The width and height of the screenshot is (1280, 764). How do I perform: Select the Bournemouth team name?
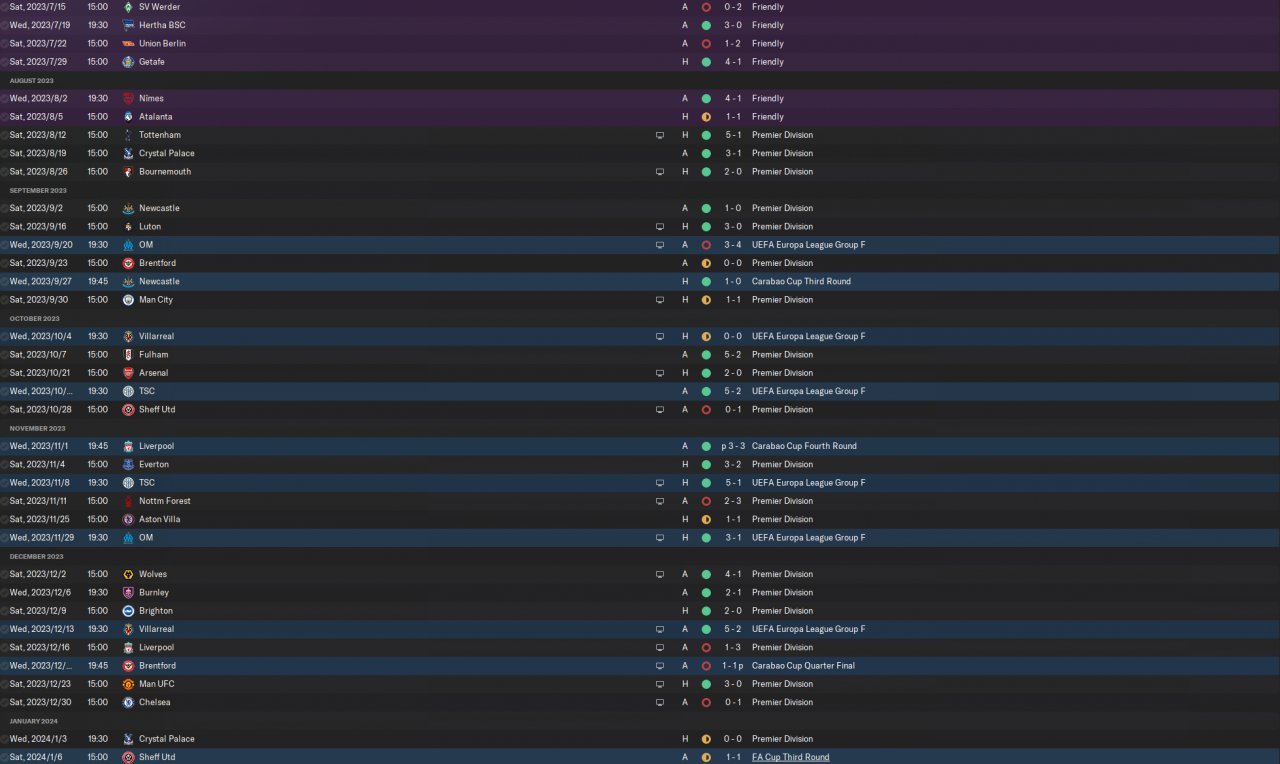pyautogui.click(x=165, y=172)
